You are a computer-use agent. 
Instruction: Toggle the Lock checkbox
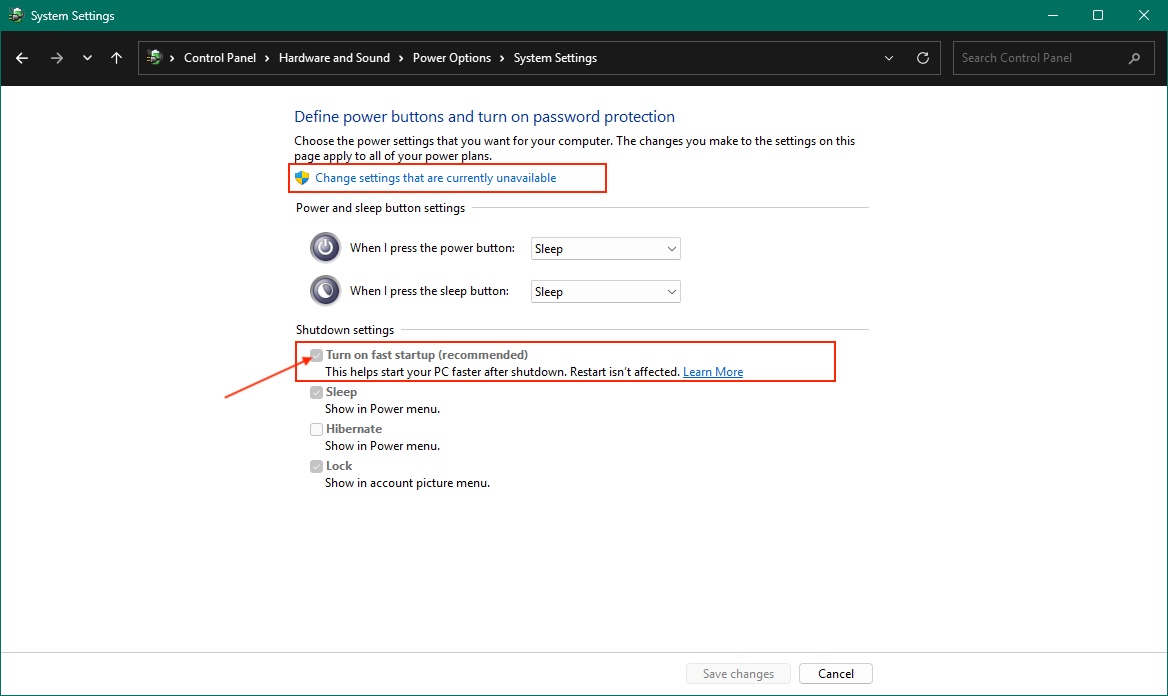[x=317, y=466]
